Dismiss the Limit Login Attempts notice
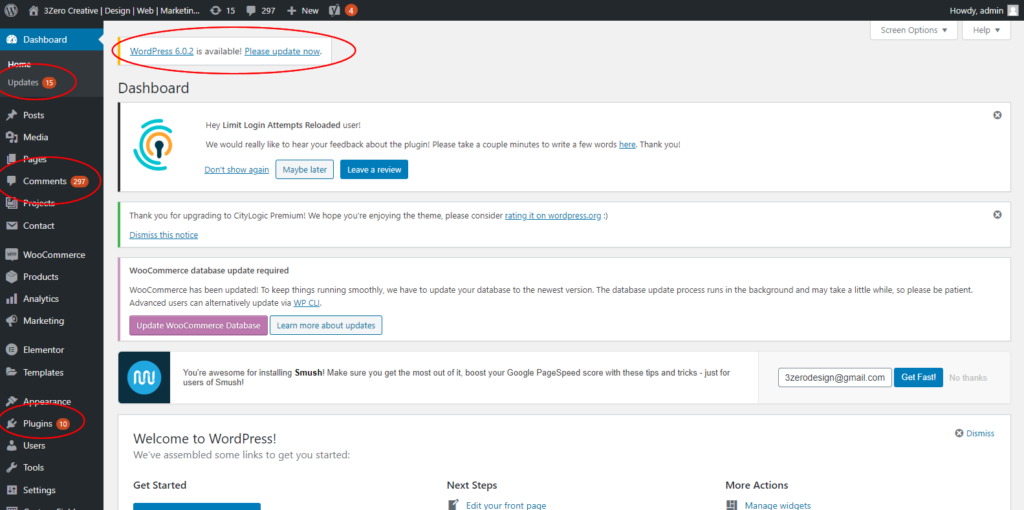This screenshot has width=1024, height=510. (x=997, y=115)
